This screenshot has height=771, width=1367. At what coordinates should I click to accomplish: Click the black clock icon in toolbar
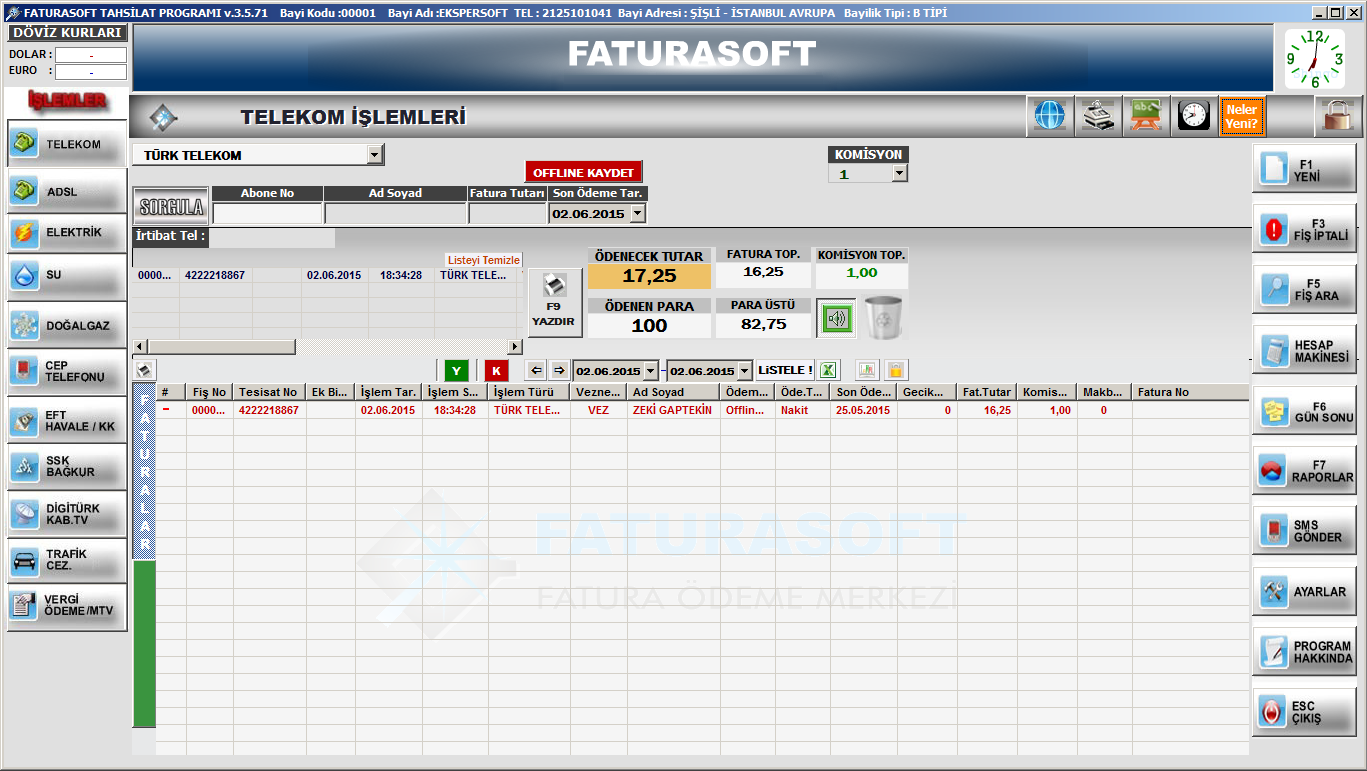(1194, 116)
